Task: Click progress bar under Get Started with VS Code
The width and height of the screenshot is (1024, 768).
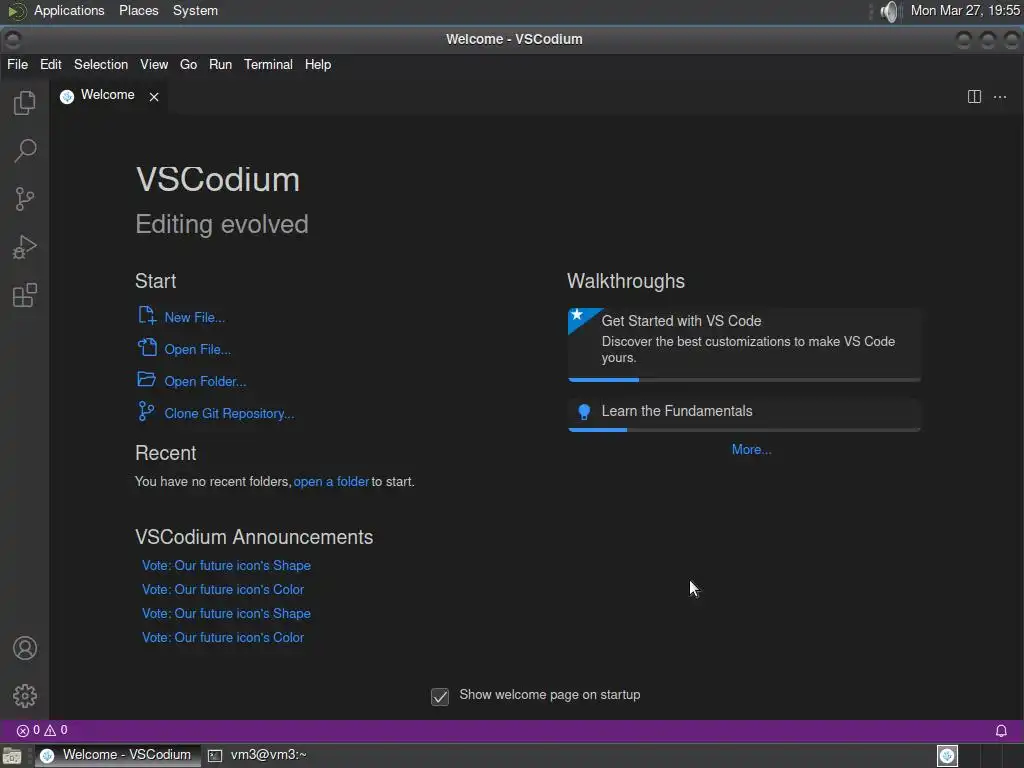Action: pos(744,379)
